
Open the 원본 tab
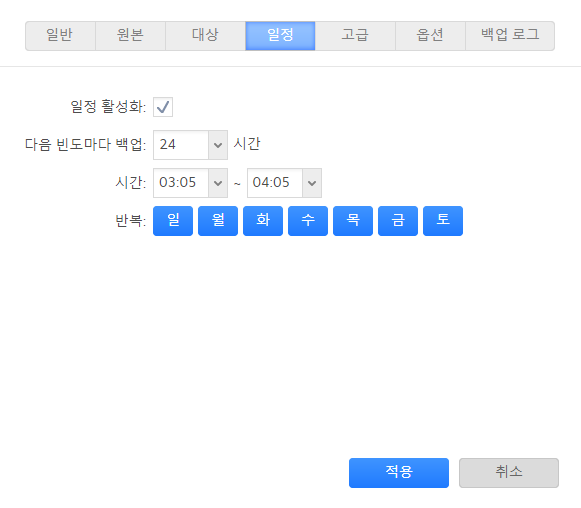pyautogui.click(x=130, y=36)
